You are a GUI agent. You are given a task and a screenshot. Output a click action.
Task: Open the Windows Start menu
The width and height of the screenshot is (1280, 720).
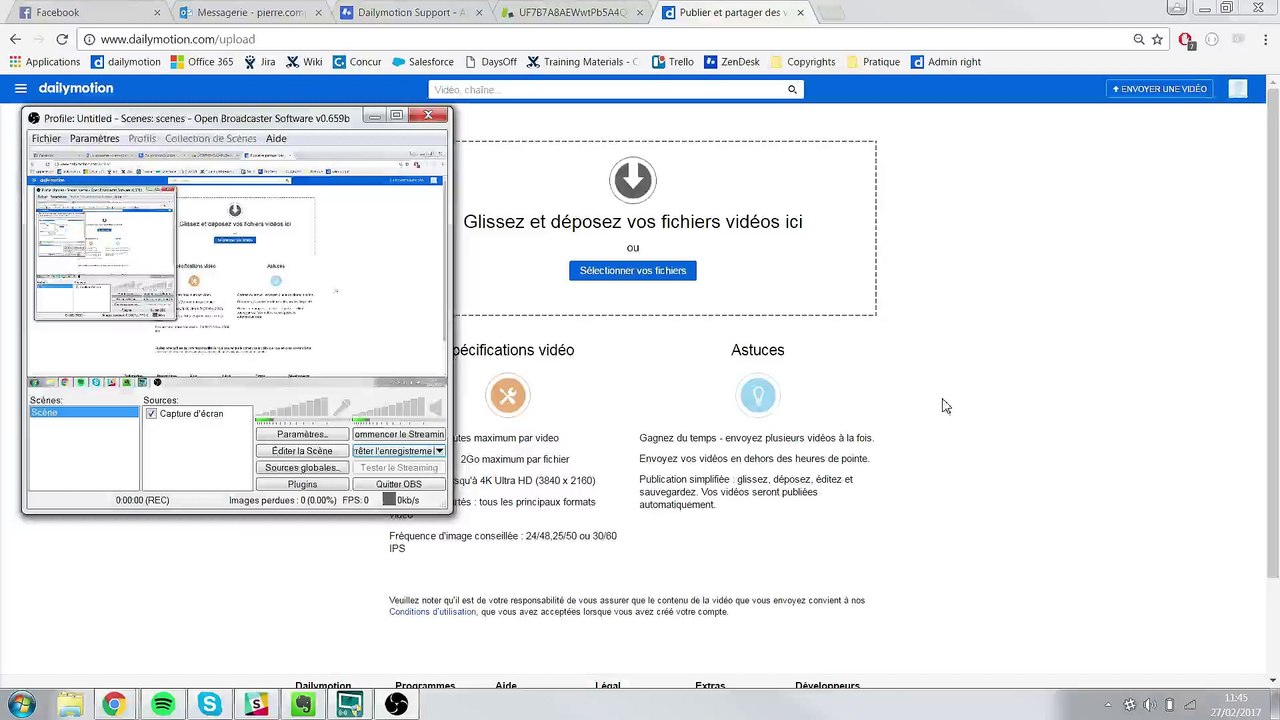[20, 704]
